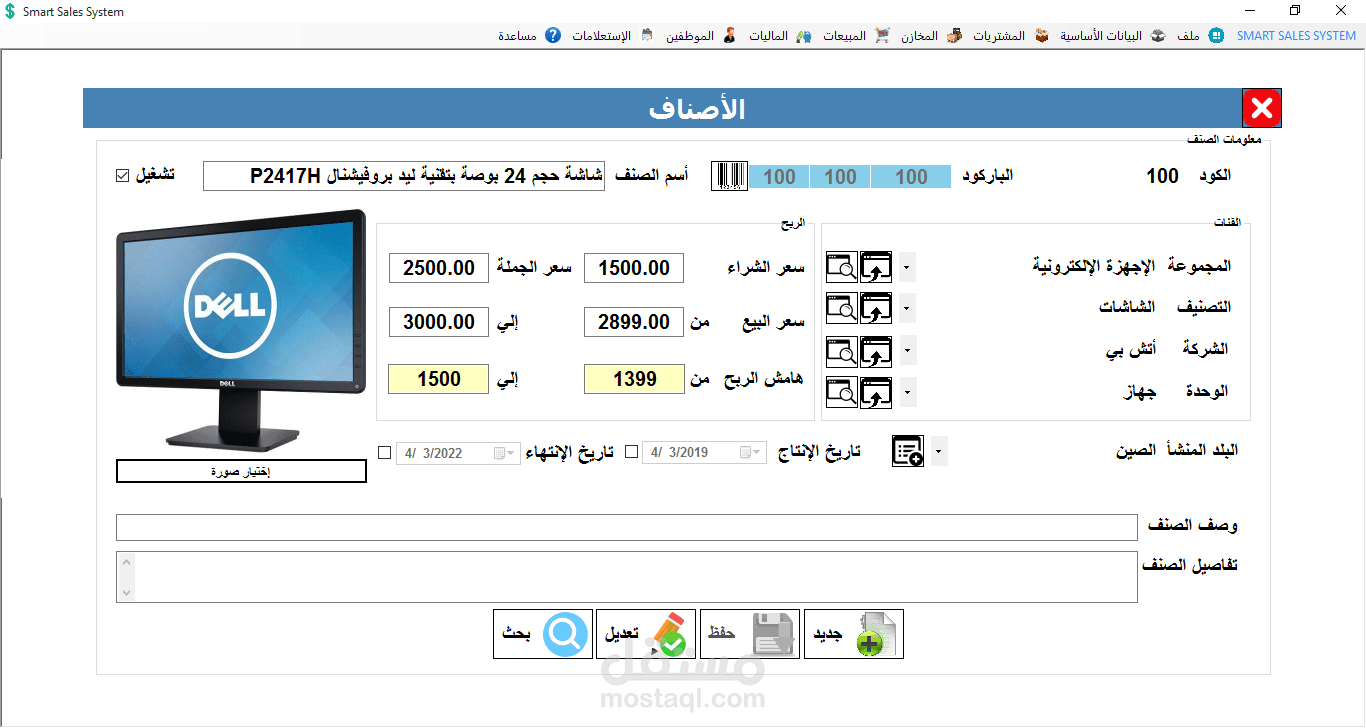Click the وصف الصنف description field
Viewport: 1366px width, 728px height.
627,527
